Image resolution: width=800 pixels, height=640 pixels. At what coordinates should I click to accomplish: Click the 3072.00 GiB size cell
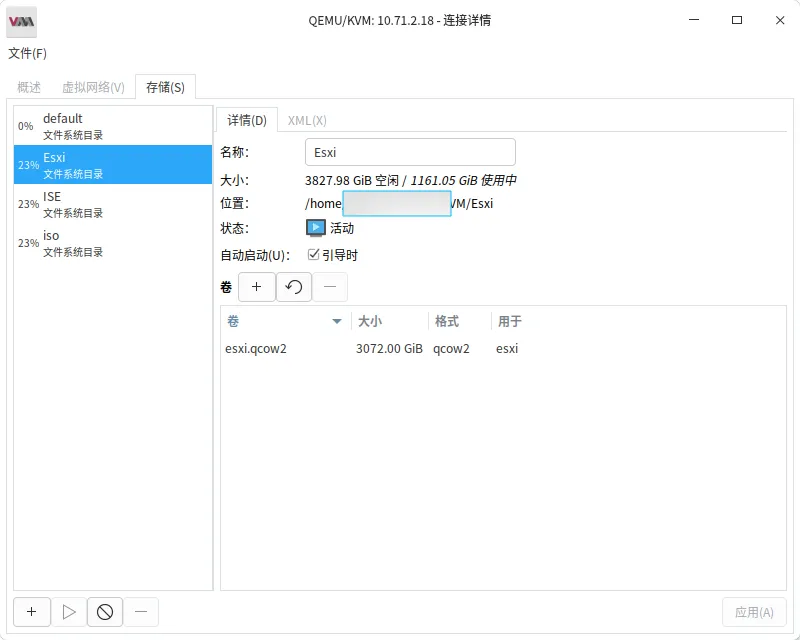coord(389,349)
